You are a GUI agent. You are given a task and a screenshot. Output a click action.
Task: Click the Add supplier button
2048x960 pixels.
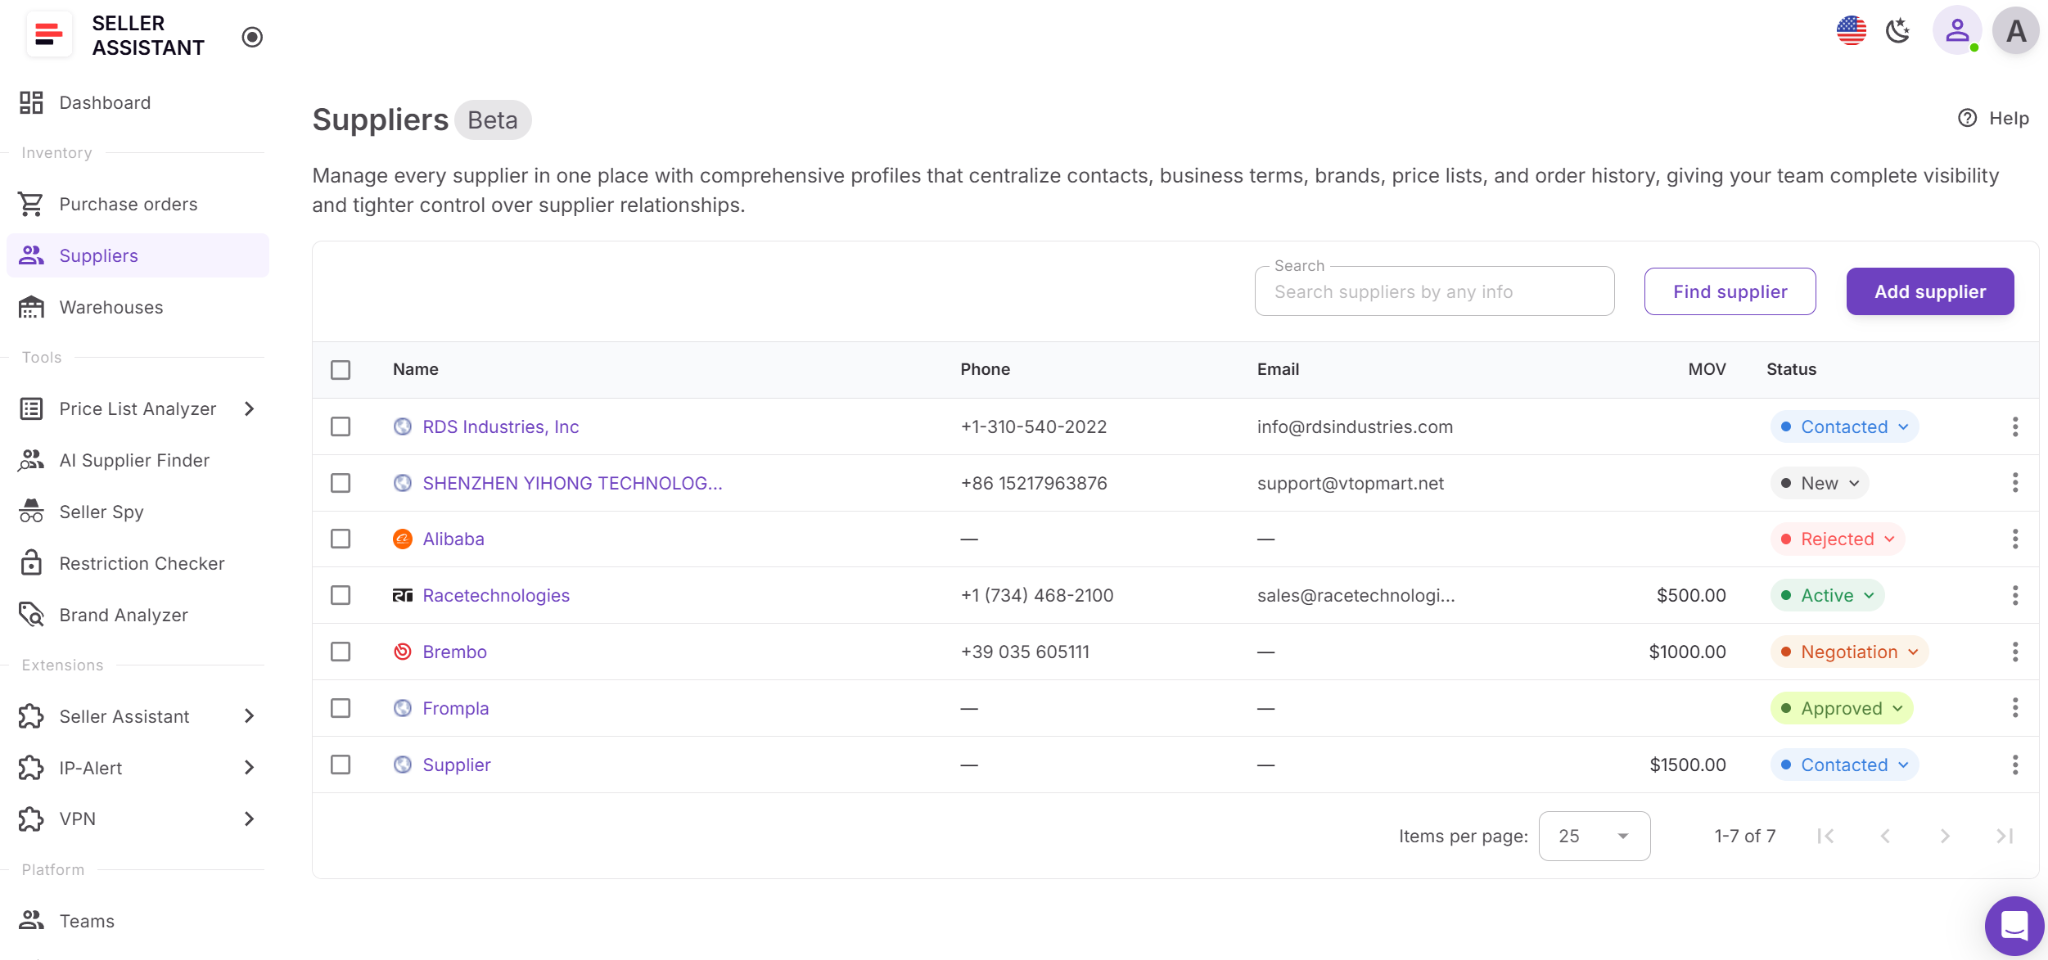click(1929, 292)
